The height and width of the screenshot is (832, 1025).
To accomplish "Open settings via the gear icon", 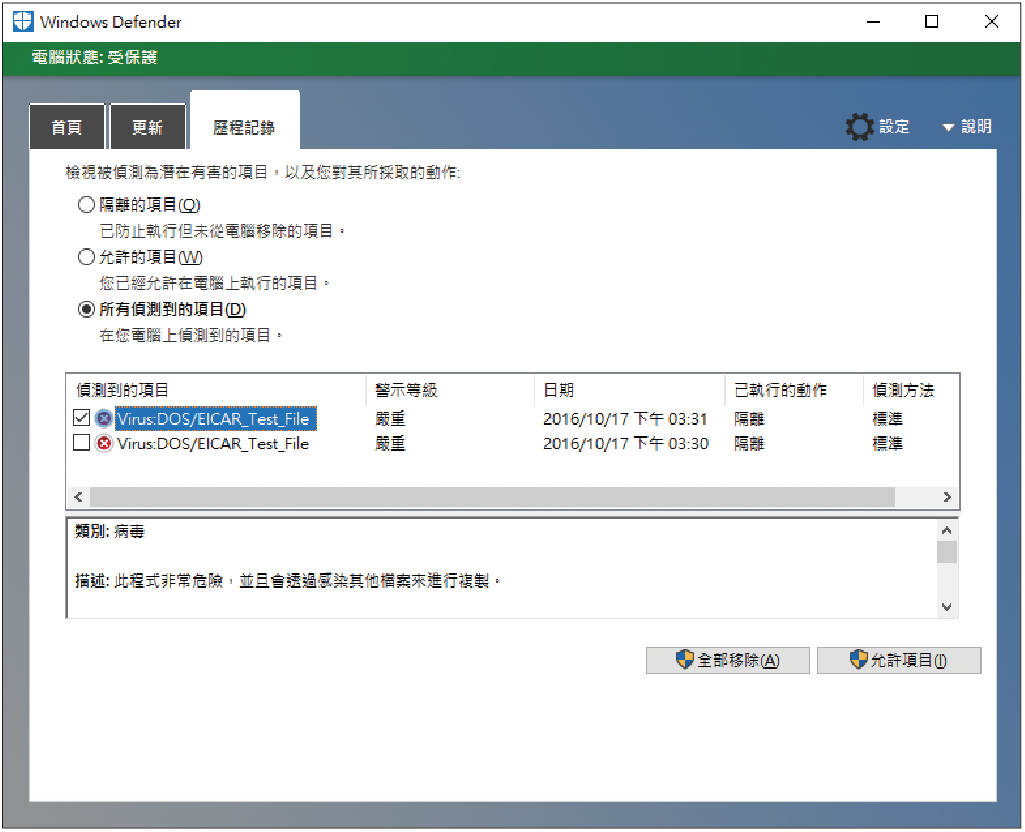I will pos(859,126).
